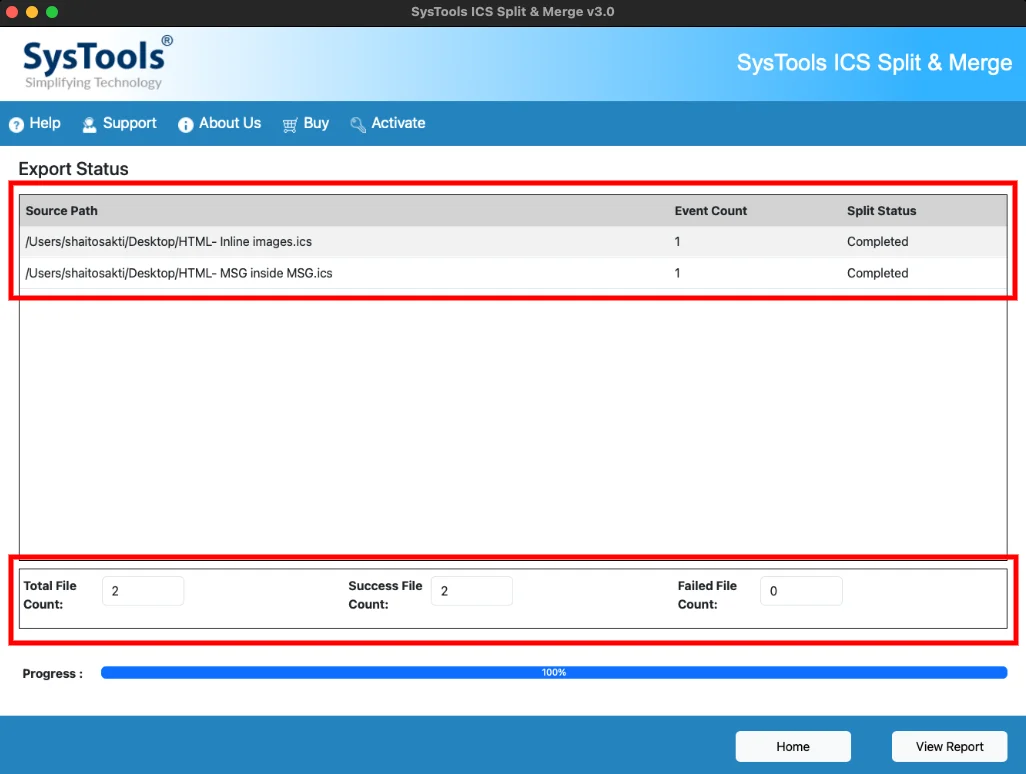Select the HTML- Inline images.ics path row
1026x774 pixels.
[513, 241]
